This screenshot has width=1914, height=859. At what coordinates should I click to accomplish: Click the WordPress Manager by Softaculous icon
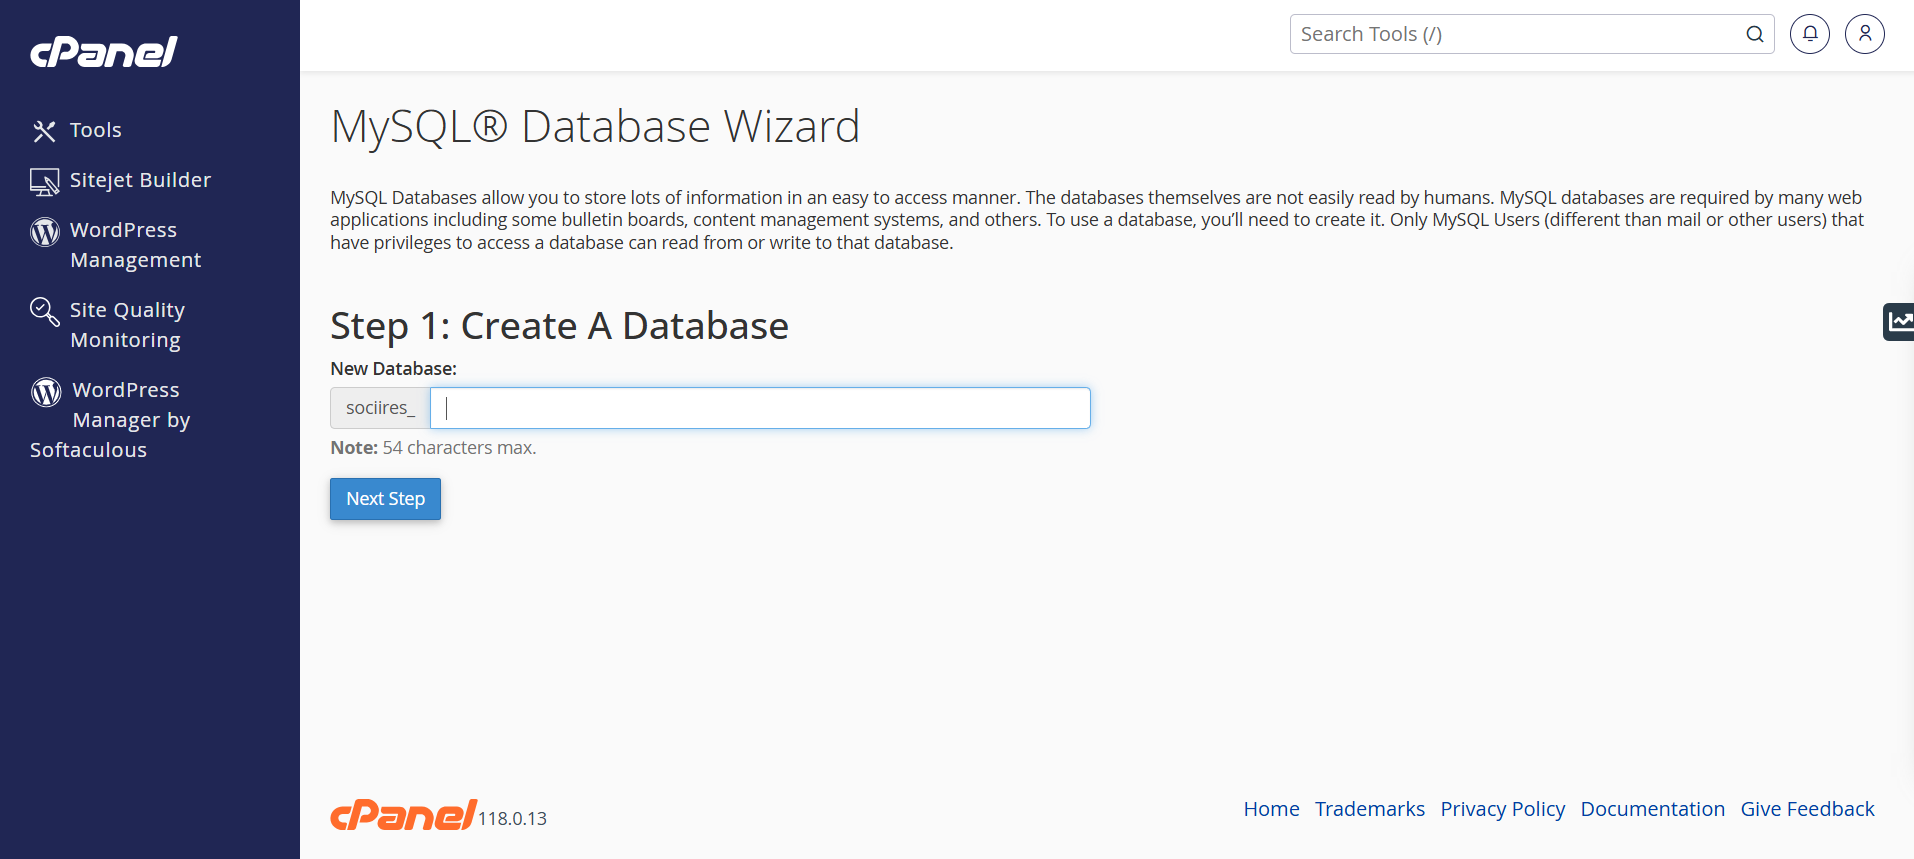coord(46,392)
